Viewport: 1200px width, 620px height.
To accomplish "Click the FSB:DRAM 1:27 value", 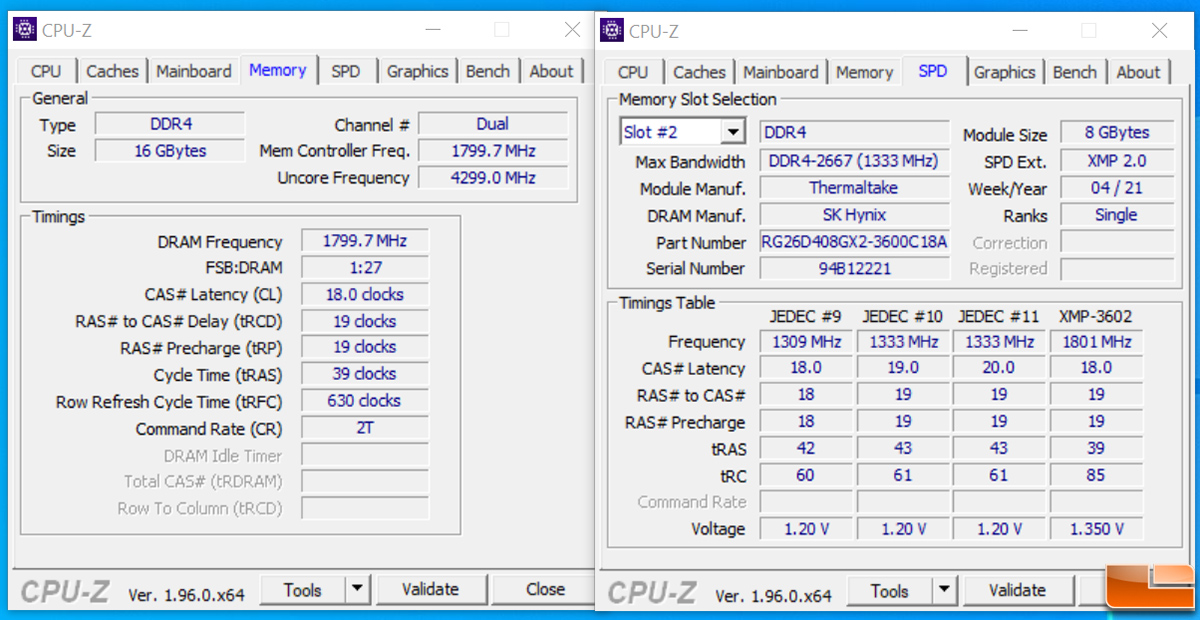I will (x=365, y=267).
